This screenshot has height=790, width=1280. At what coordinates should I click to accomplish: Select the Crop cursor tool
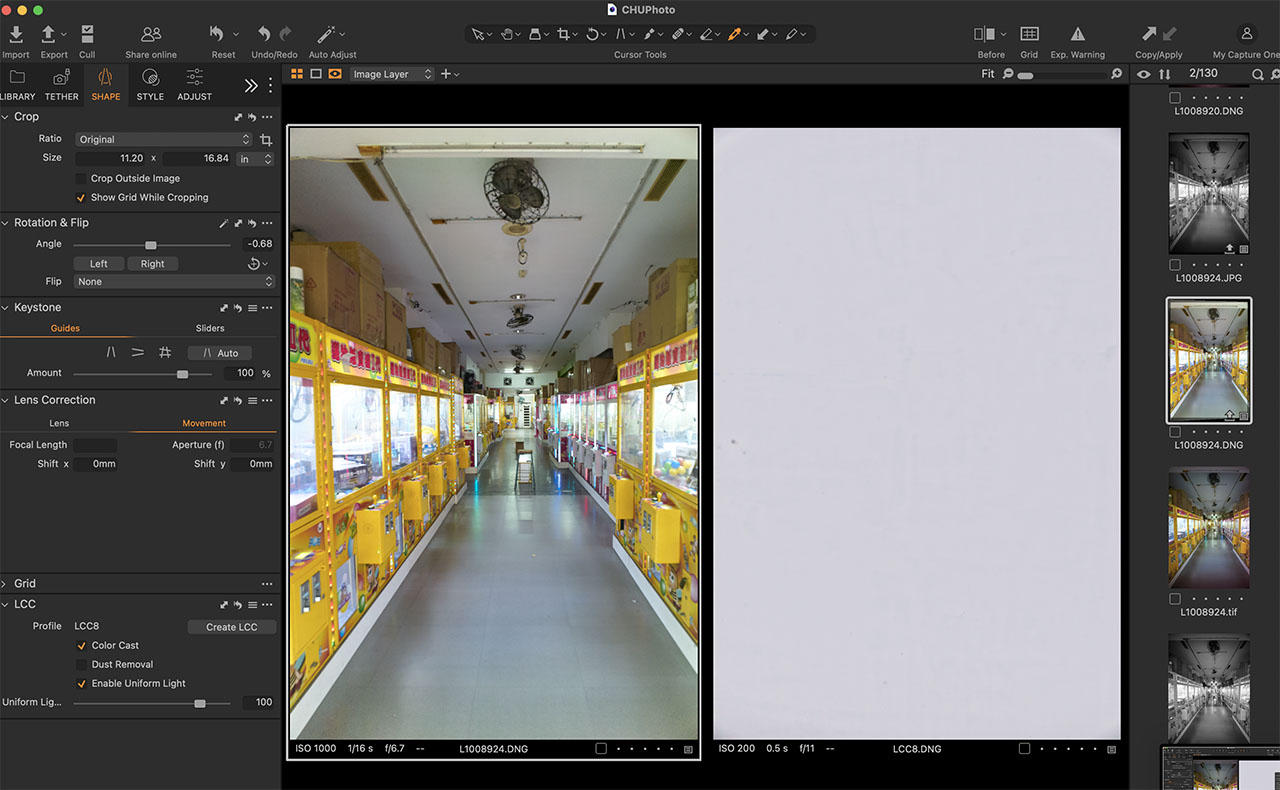tap(563, 34)
